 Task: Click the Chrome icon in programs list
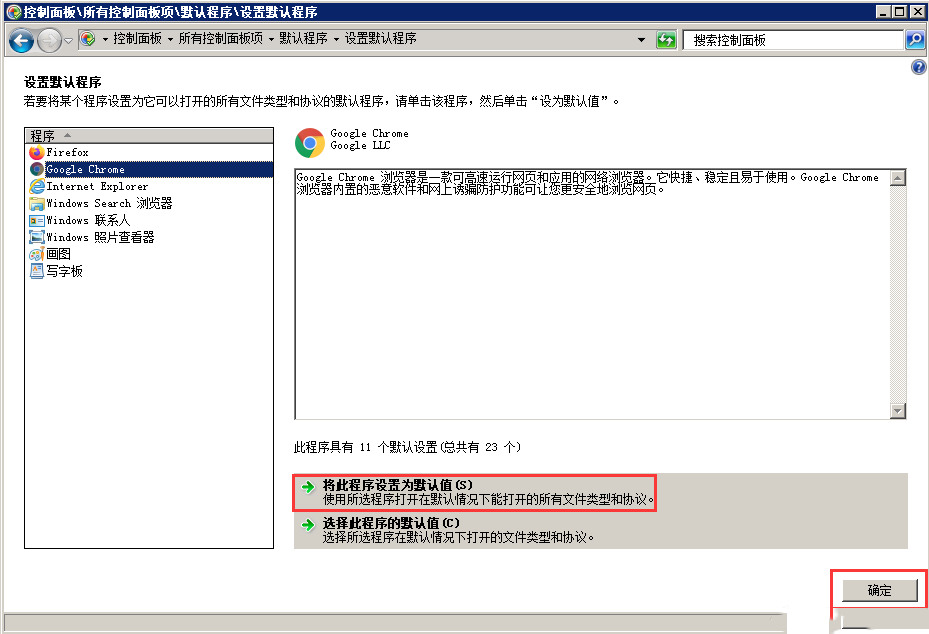(37, 169)
